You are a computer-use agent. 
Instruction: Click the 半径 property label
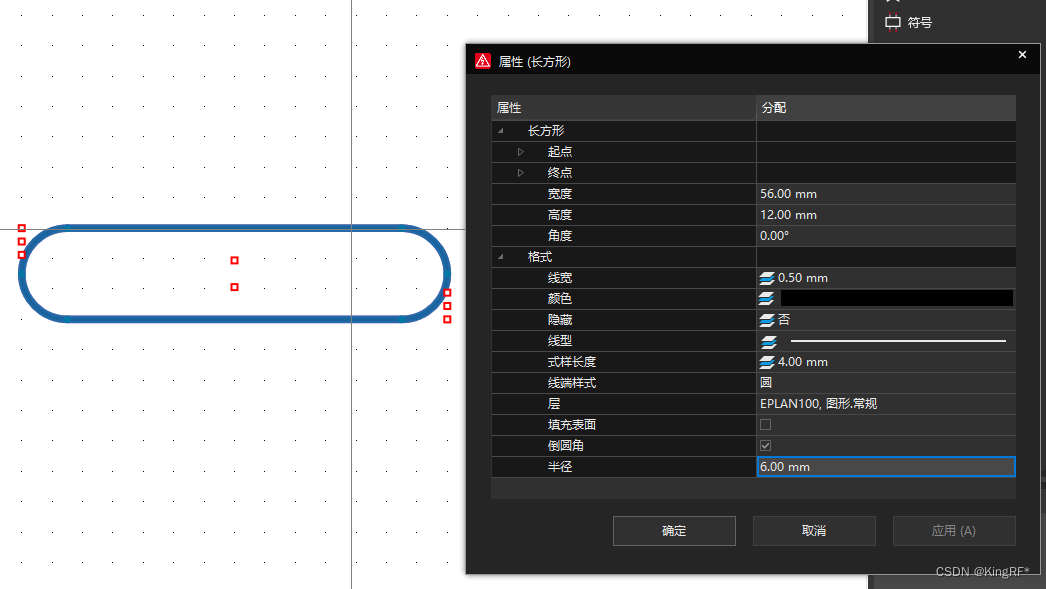(560, 467)
